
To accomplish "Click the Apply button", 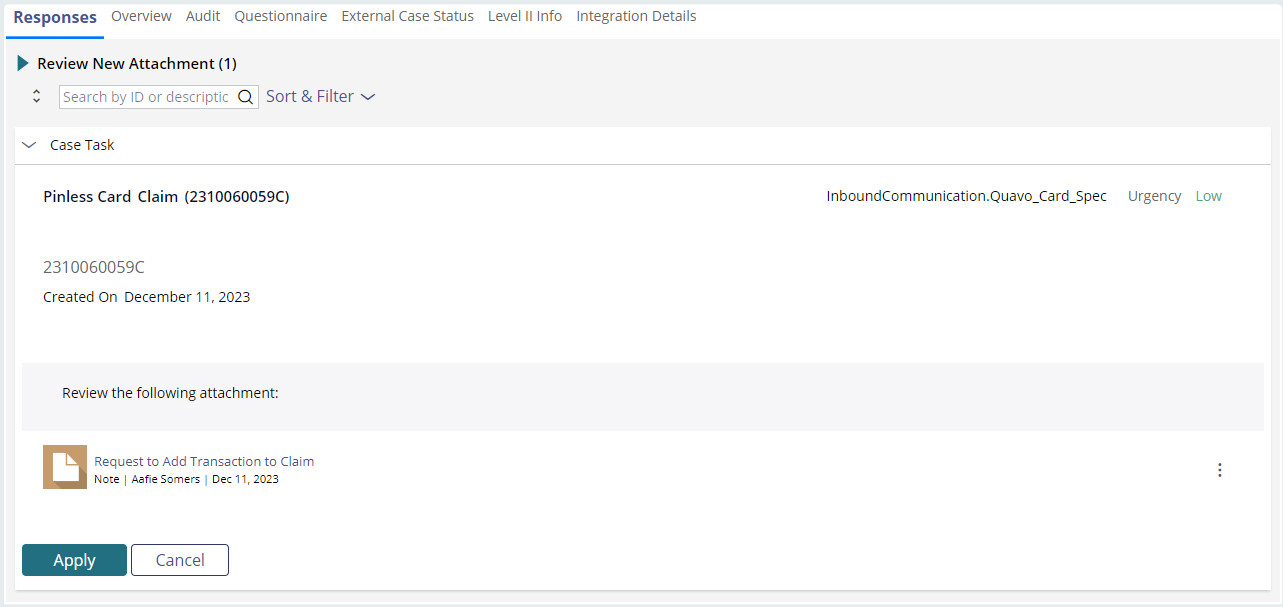I will [x=74, y=560].
